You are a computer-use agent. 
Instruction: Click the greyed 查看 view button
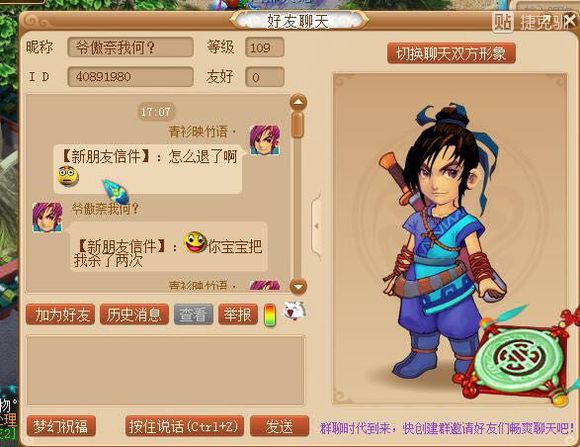tap(193, 315)
